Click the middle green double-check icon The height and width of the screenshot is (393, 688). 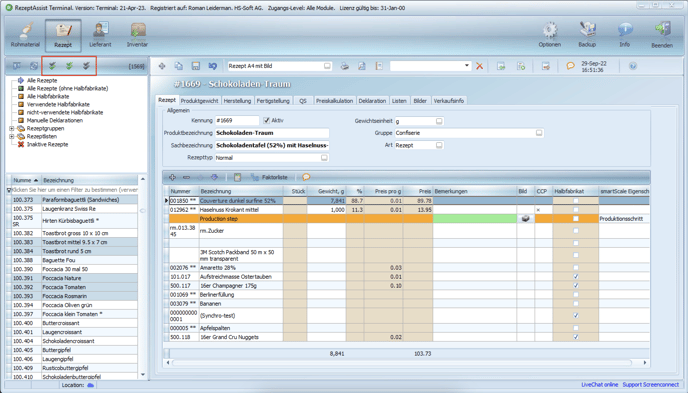(69, 66)
